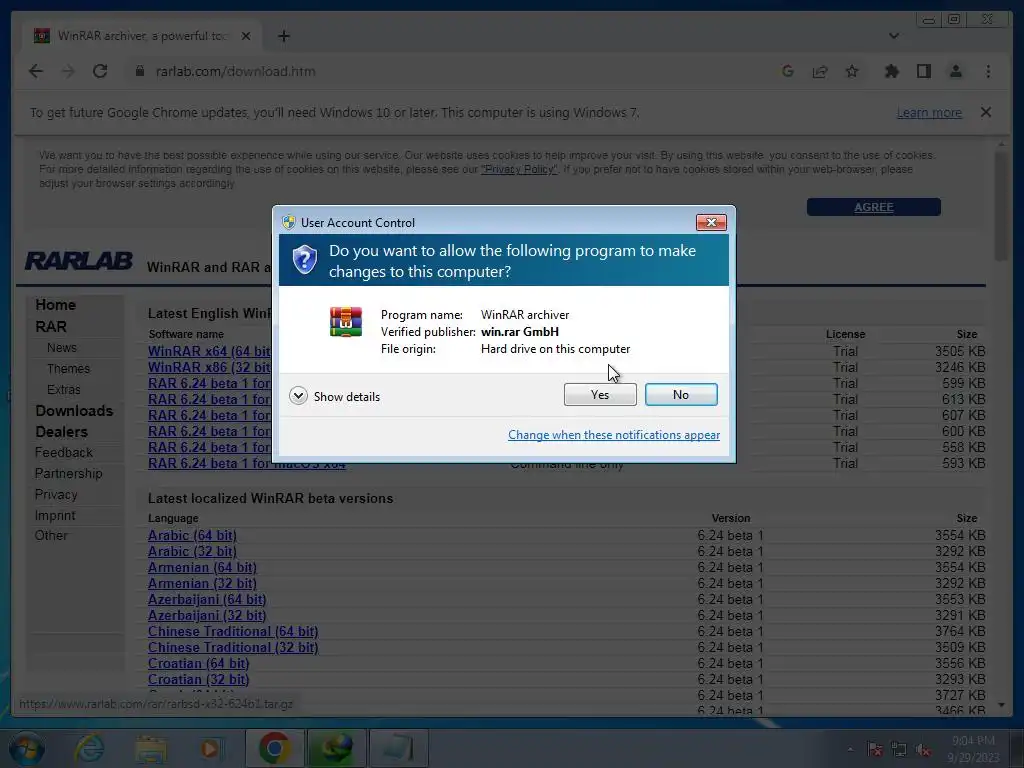1024x768 pixels.
Task: Click Chinese Traditional (64 bit) link
Action: coord(232,632)
